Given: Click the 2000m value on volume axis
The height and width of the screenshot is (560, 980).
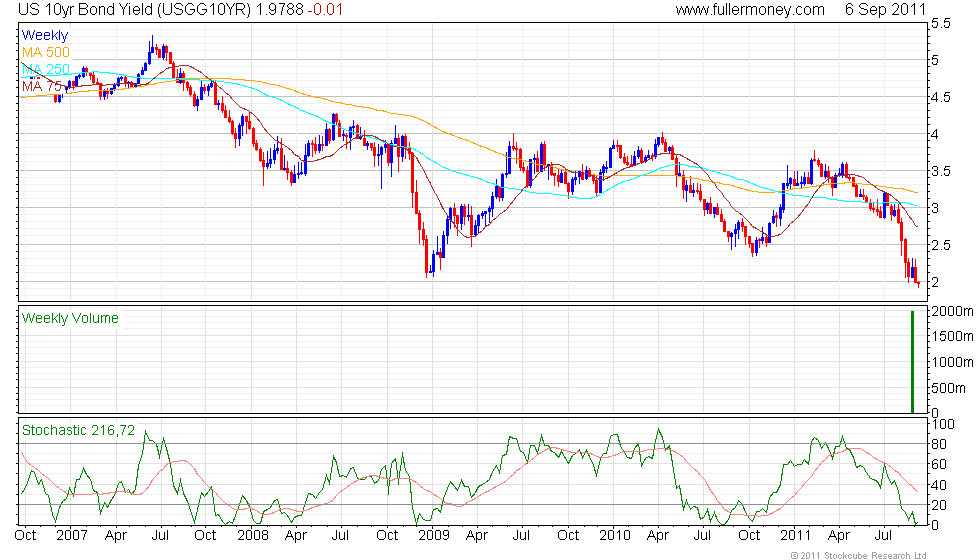Looking at the screenshot, I should pos(951,311).
